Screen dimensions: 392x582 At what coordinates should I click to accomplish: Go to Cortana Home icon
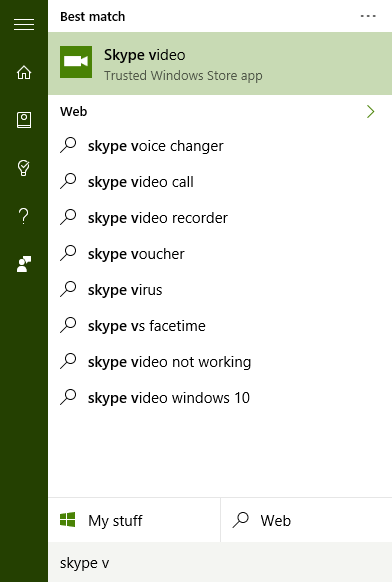24,72
